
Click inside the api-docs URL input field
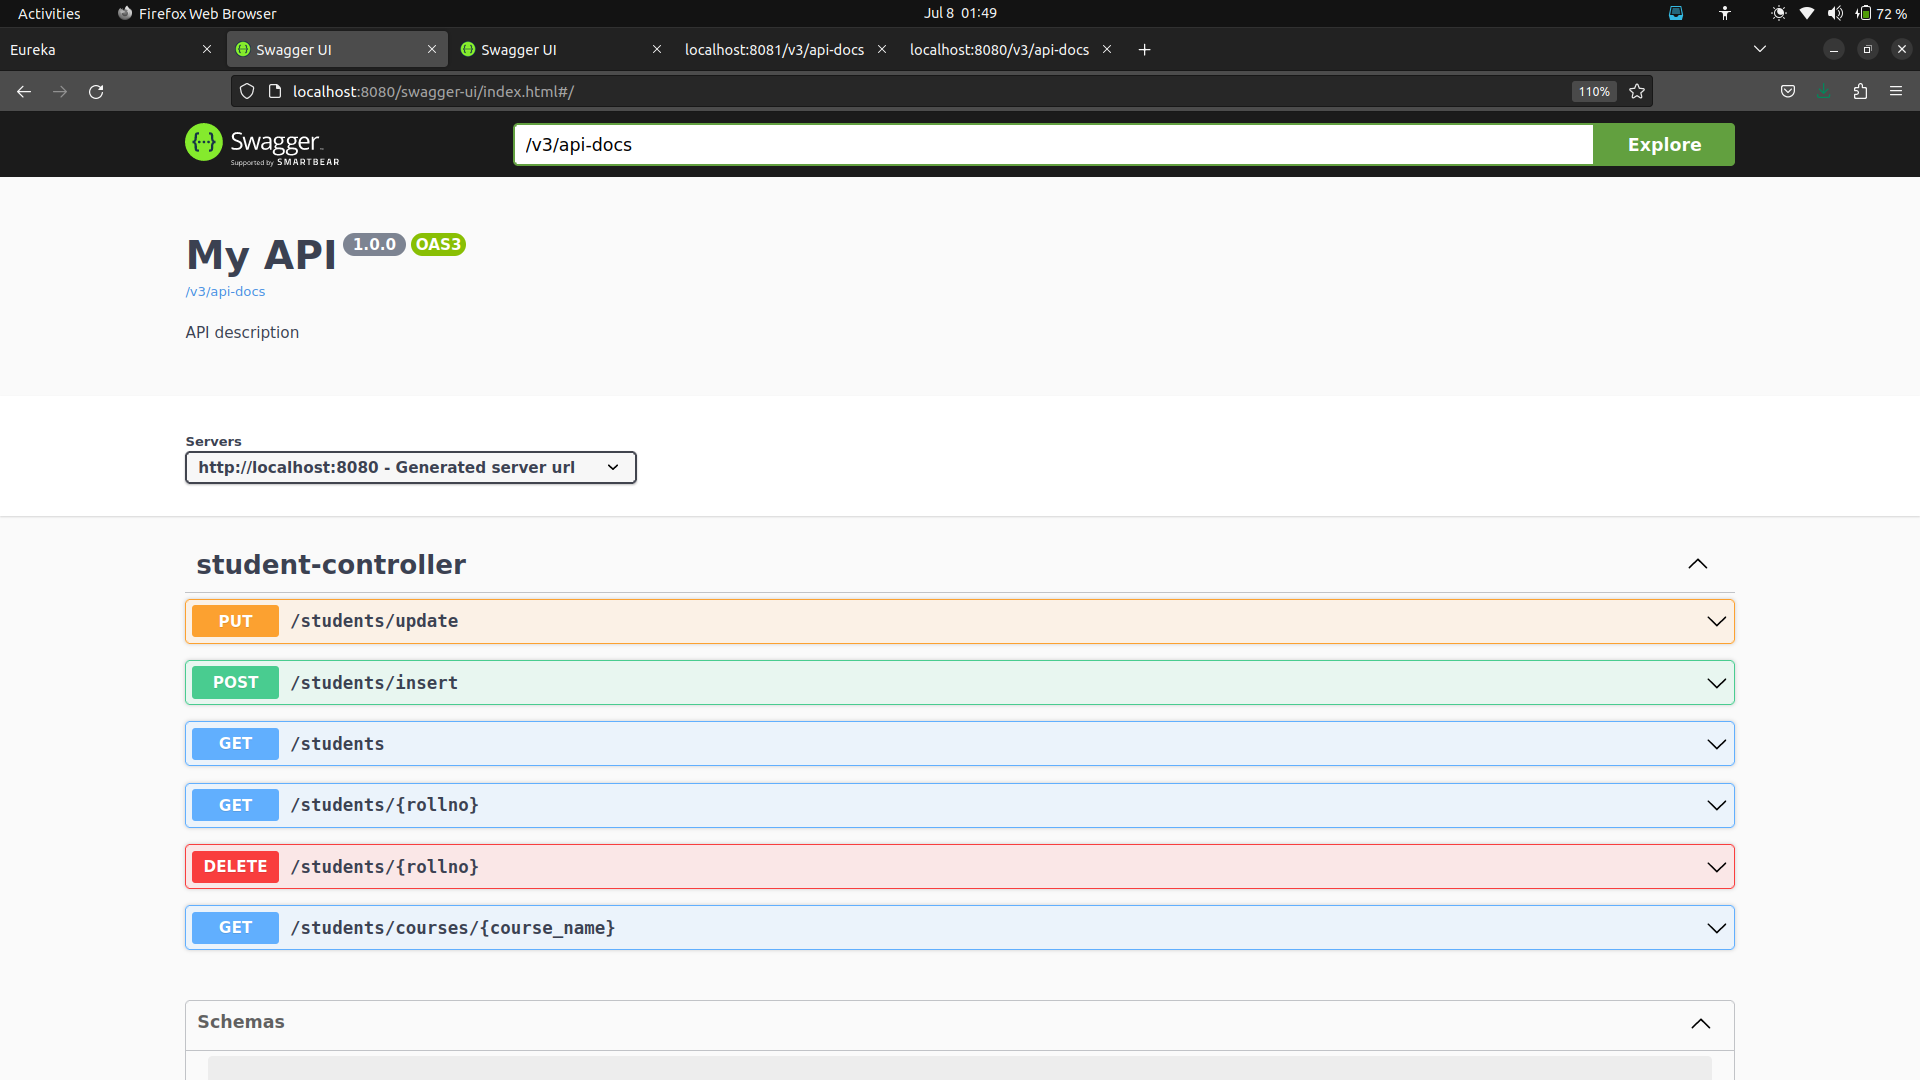1050,144
